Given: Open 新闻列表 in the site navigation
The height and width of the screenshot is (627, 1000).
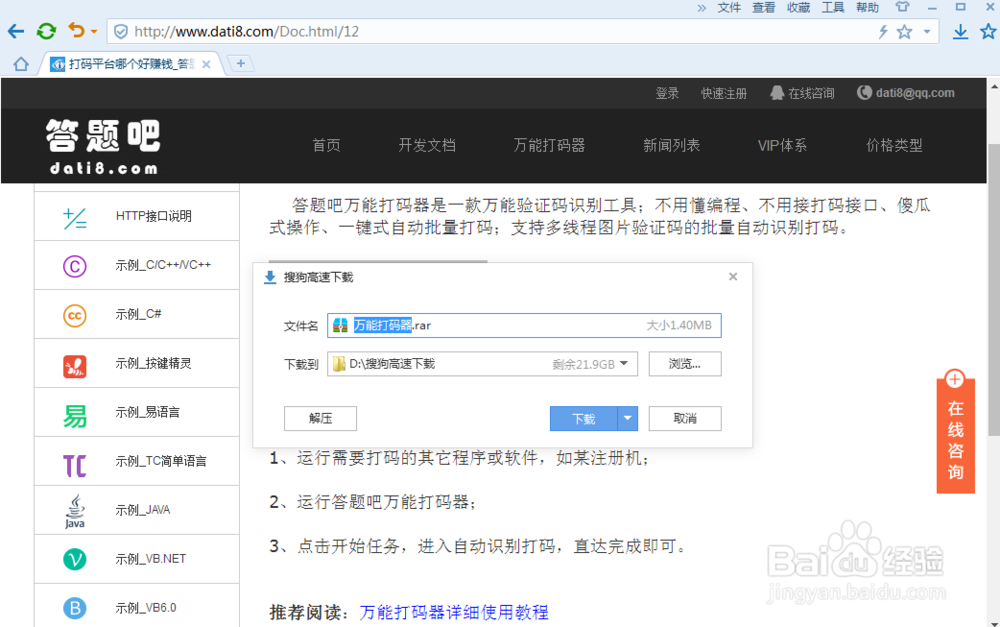Looking at the screenshot, I should pos(672,145).
